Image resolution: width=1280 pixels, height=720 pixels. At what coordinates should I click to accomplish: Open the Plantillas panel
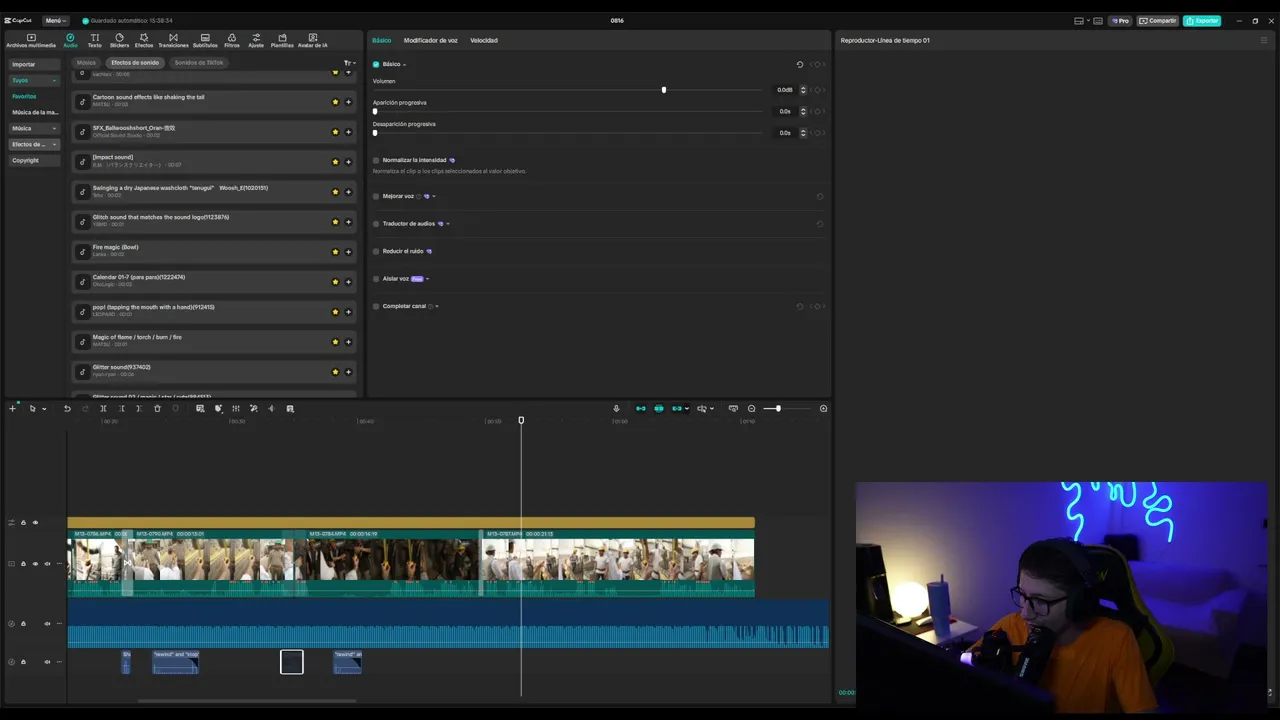[282, 40]
